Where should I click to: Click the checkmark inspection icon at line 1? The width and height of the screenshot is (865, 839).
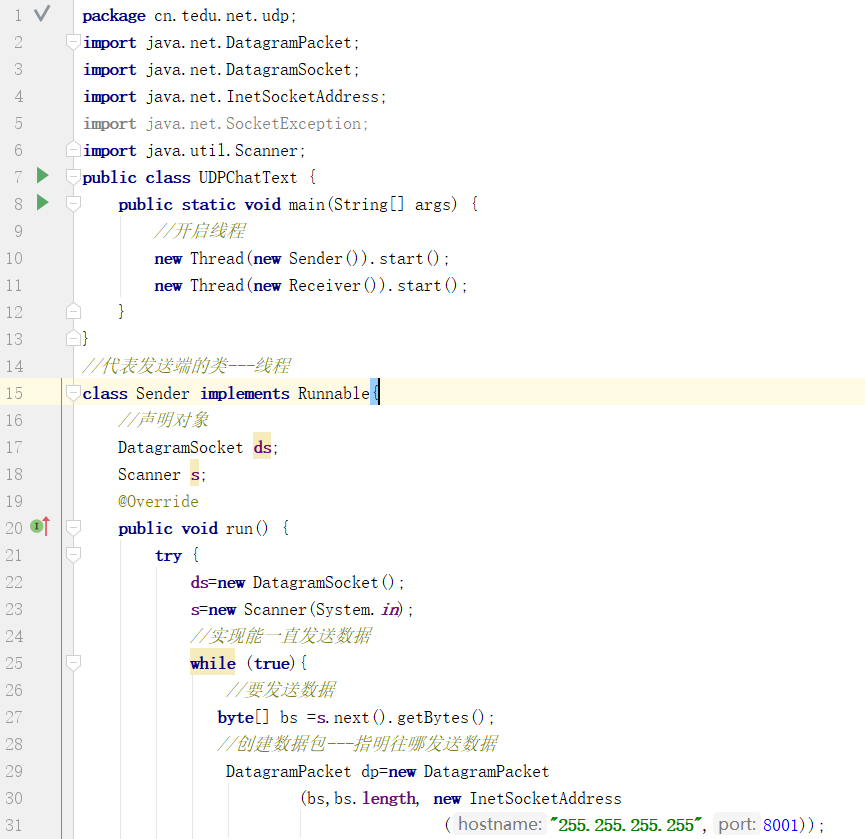[x=42, y=13]
